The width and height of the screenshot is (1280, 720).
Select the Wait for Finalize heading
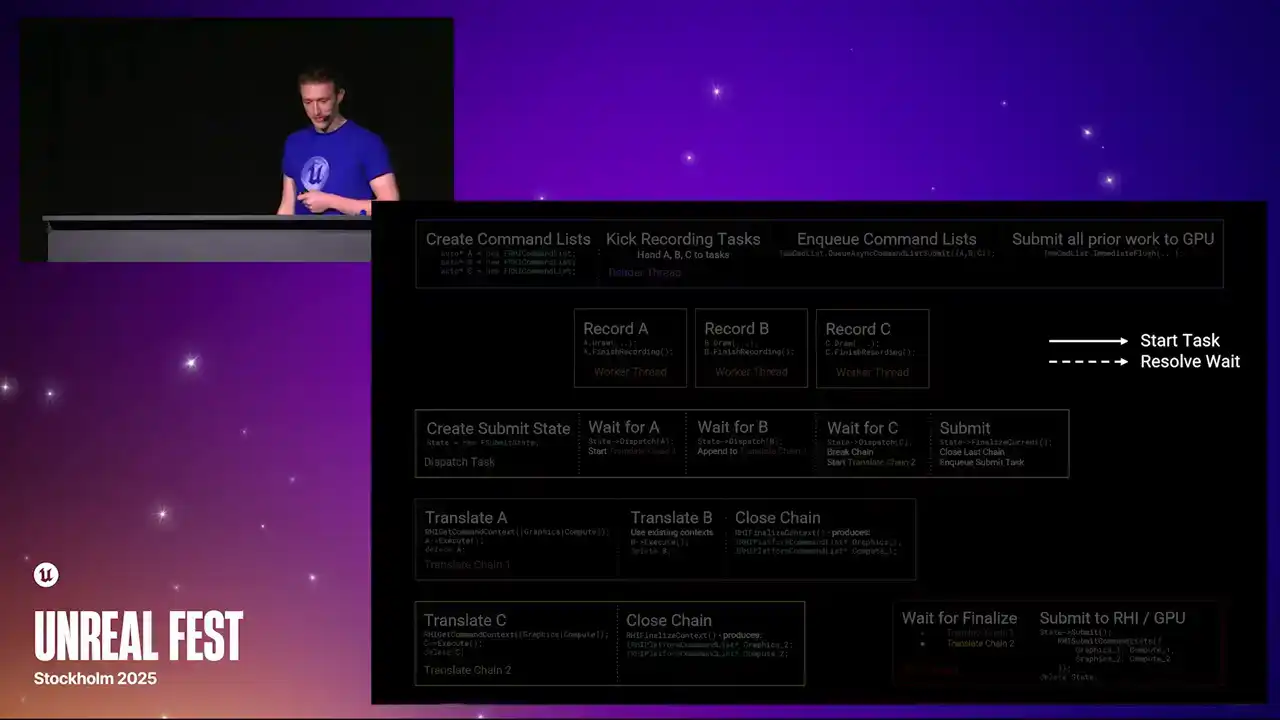(959, 619)
